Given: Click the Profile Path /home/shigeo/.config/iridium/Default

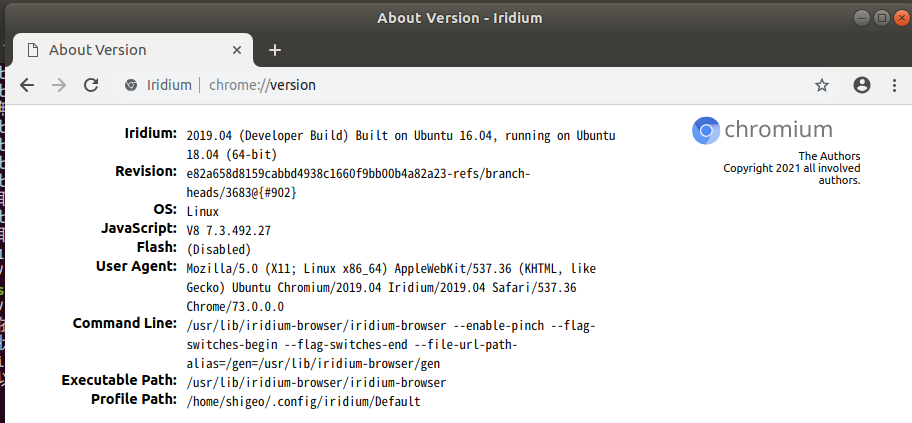Looking at the screenshot, I should [303, 402].
